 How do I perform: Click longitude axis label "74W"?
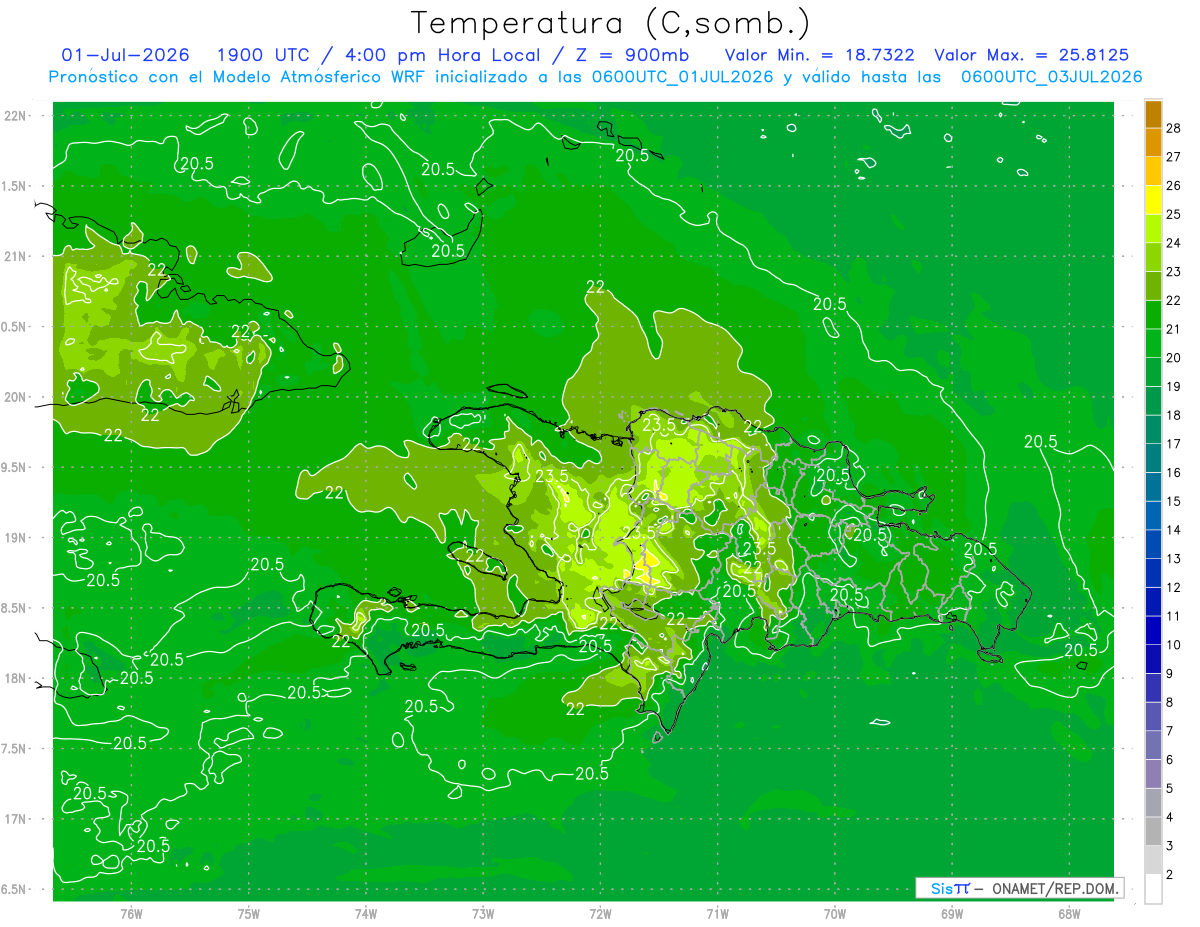(366, 913)
